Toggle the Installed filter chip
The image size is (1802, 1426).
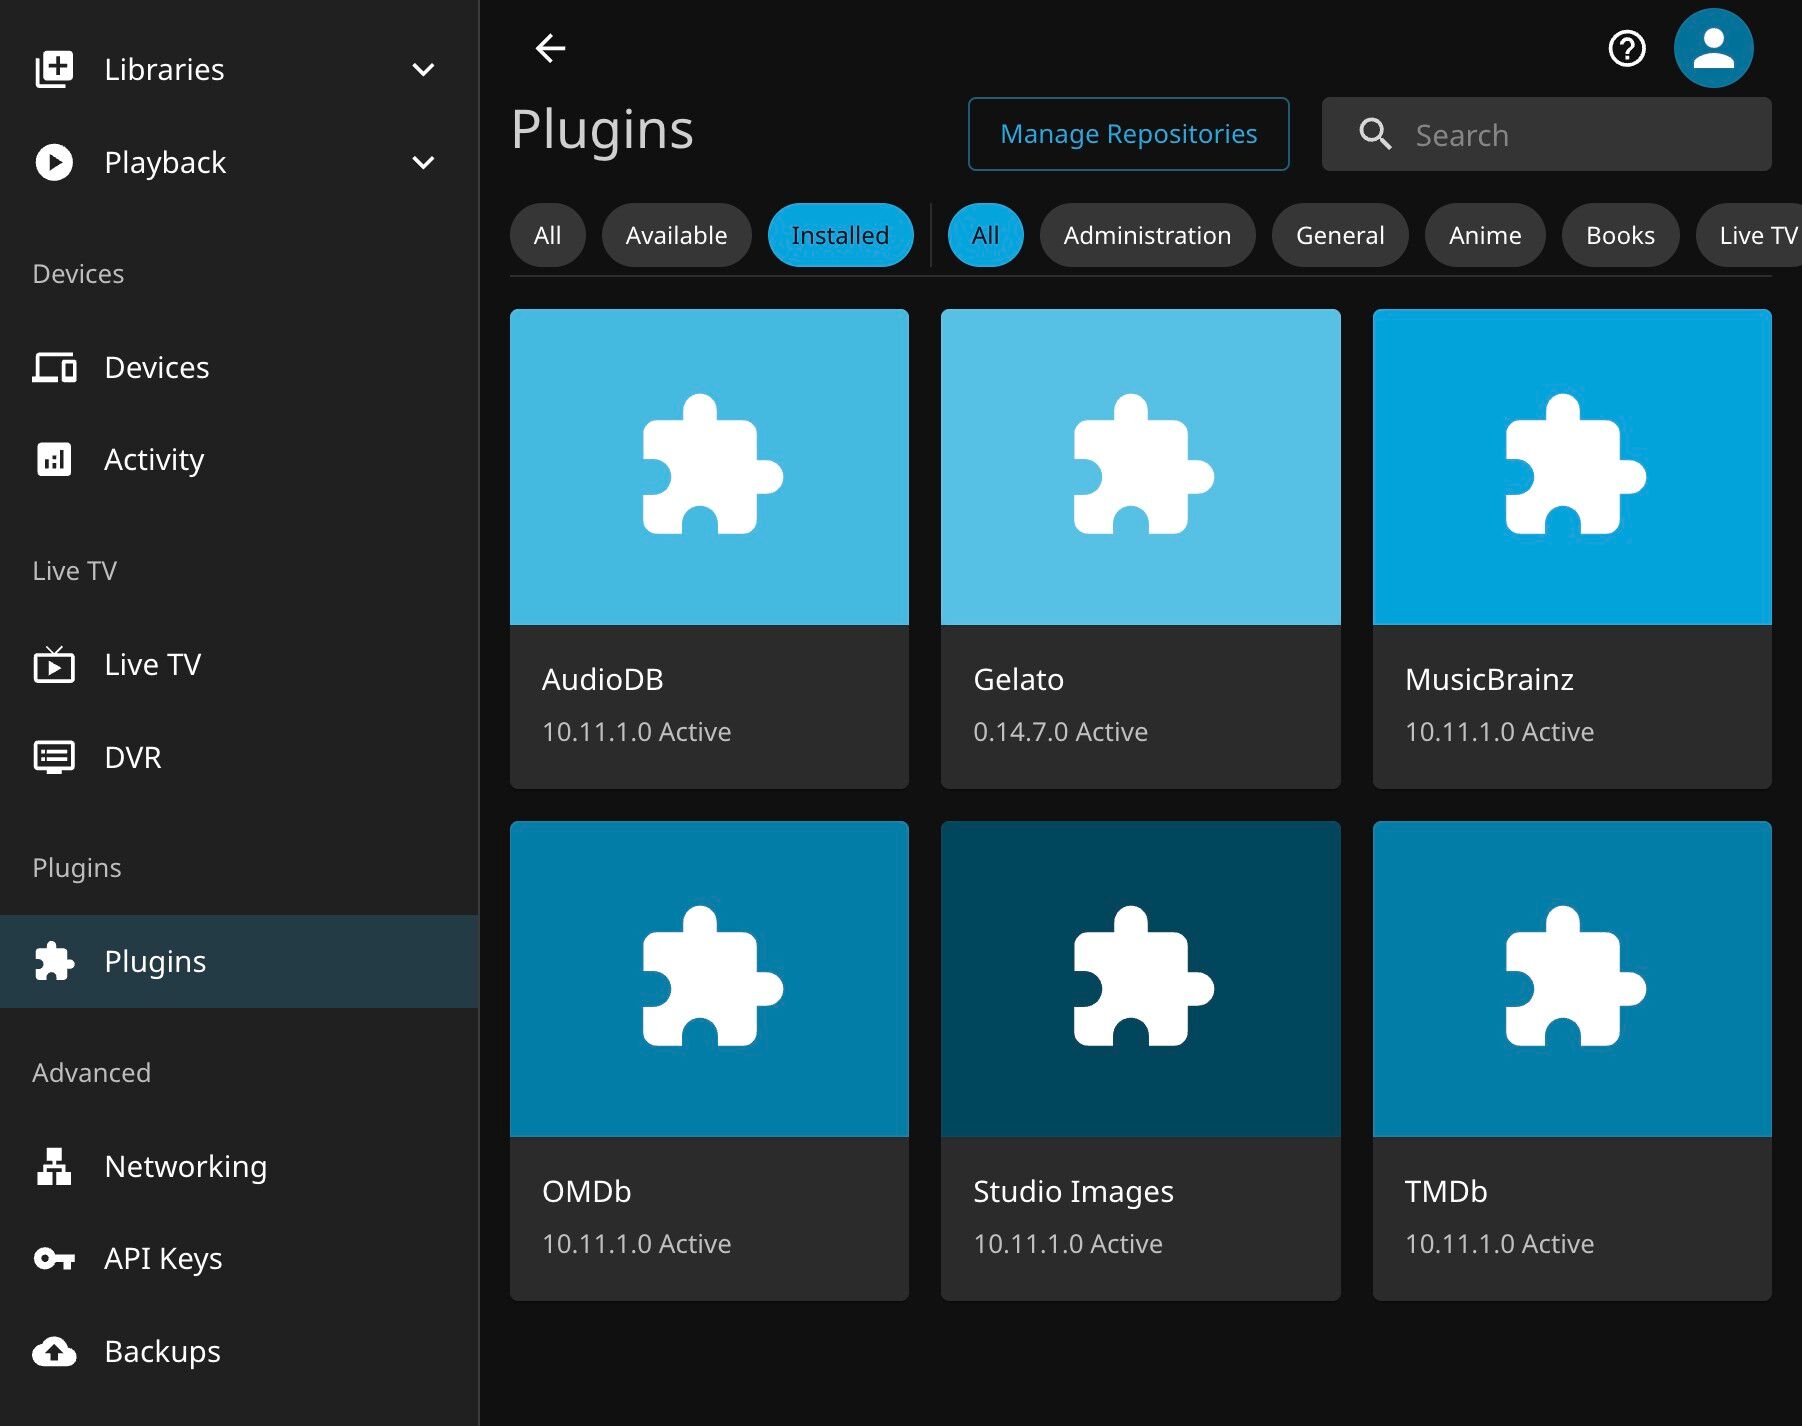(x=840, y=235)
